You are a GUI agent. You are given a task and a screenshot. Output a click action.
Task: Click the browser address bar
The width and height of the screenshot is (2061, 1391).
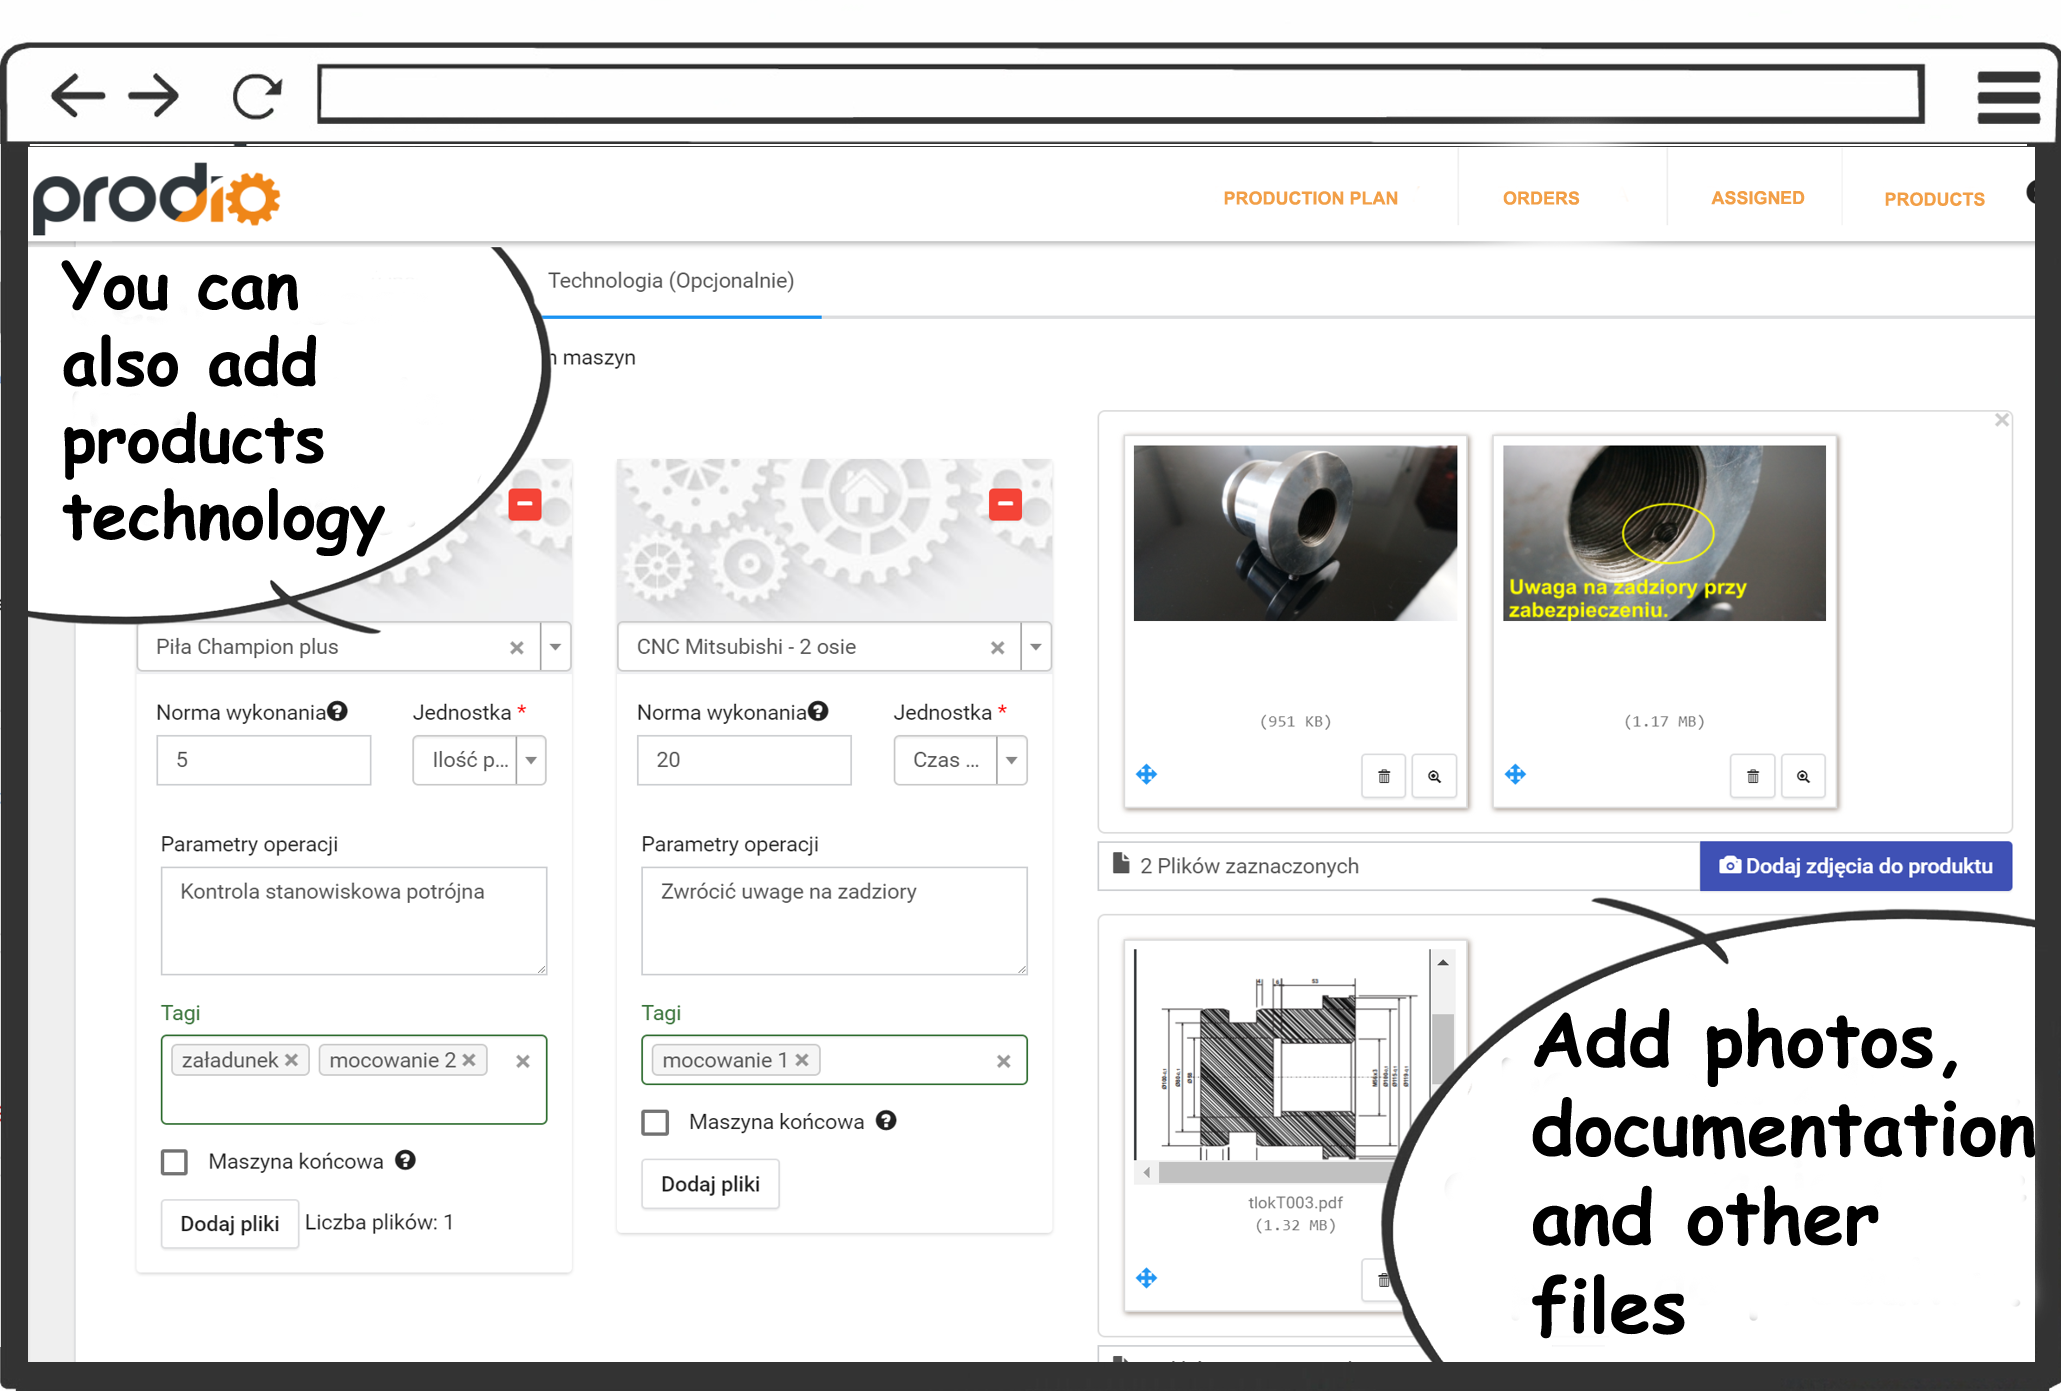(1121, 95)
